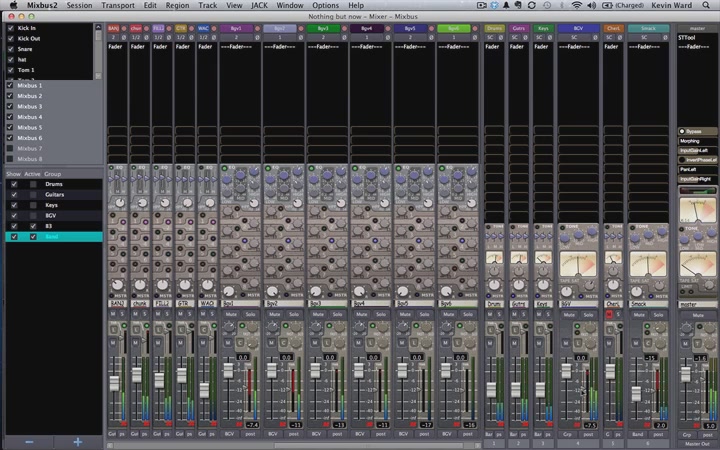The image size is (720, 450).
Task: Click the Bgv1 channel fader handle
Action: pos(228,371)
